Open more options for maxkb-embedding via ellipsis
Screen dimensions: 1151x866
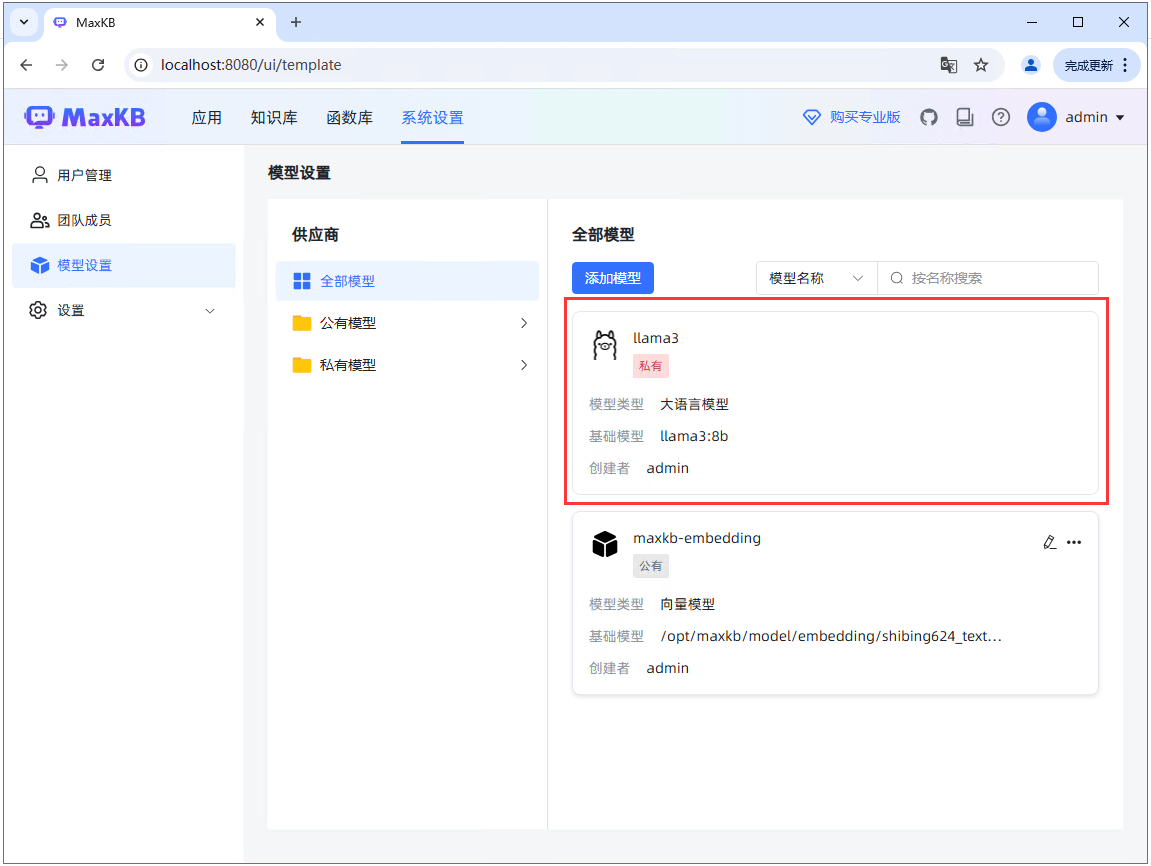click(1075, 542)
